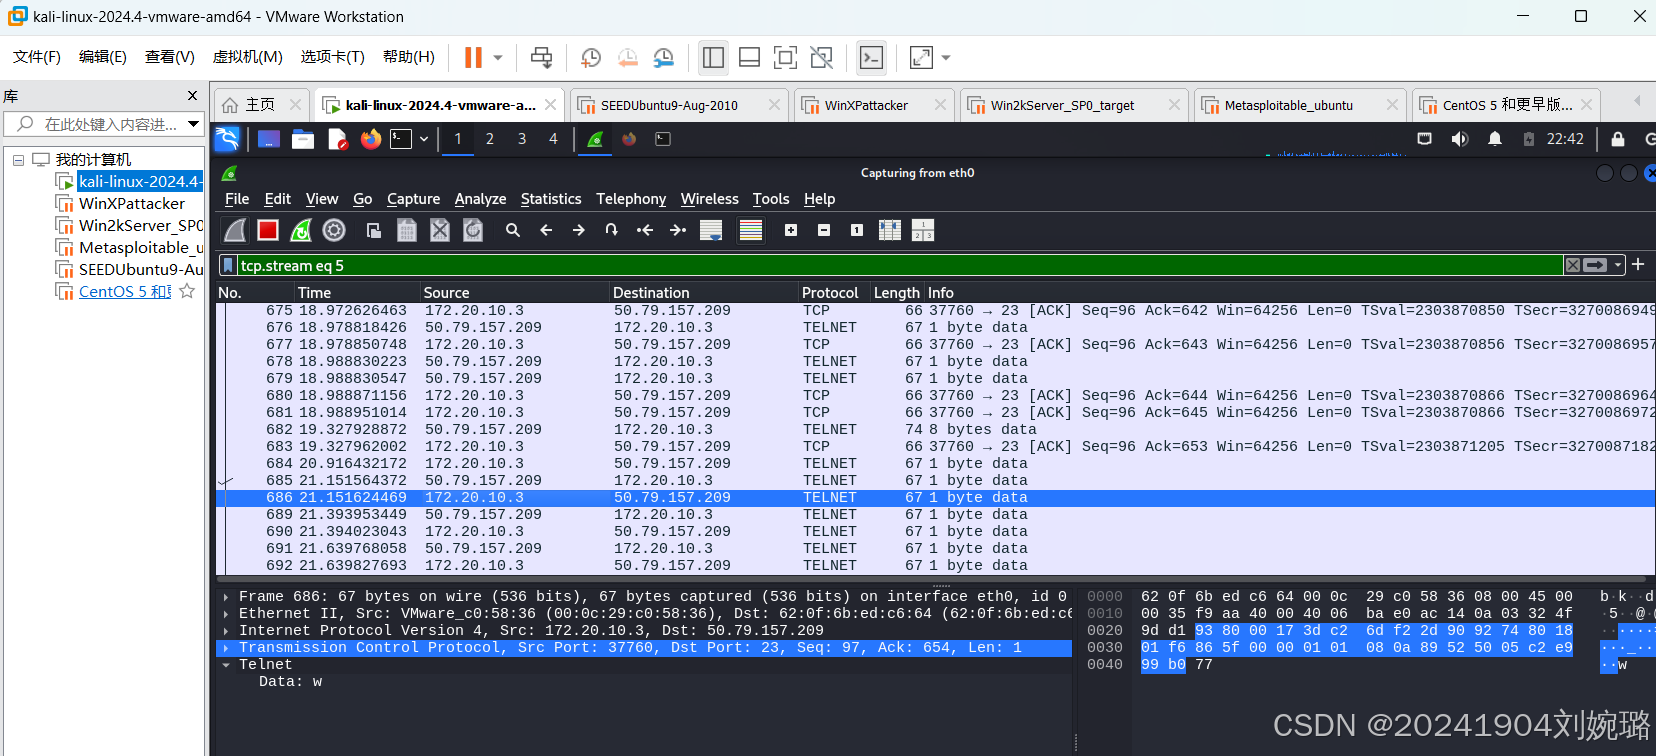Go to specified packet icon
Image resolution: width=1656 pixels, height=756 pixels.
611,231
